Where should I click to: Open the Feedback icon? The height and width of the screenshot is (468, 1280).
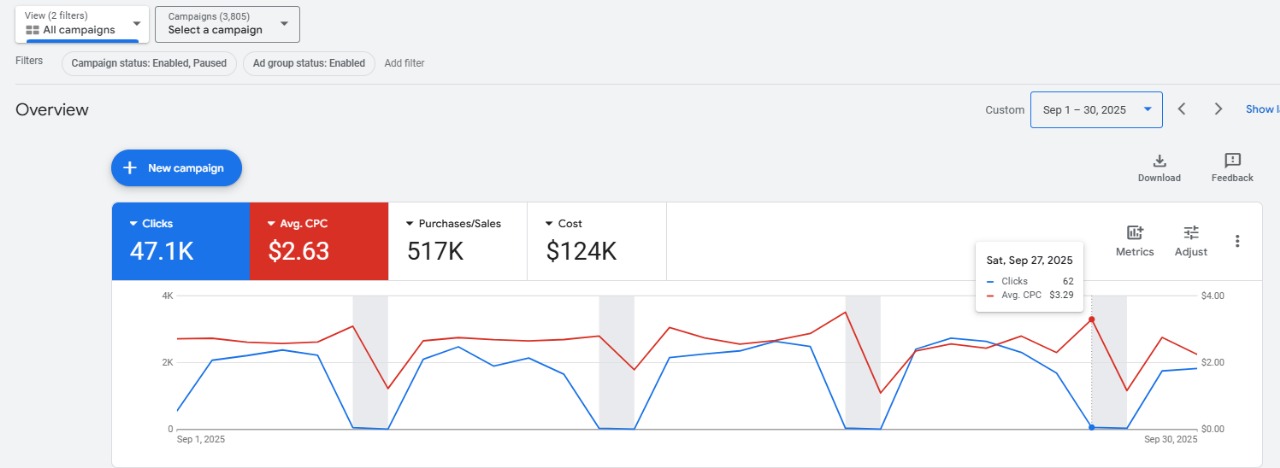click(x=1232, y=161)
